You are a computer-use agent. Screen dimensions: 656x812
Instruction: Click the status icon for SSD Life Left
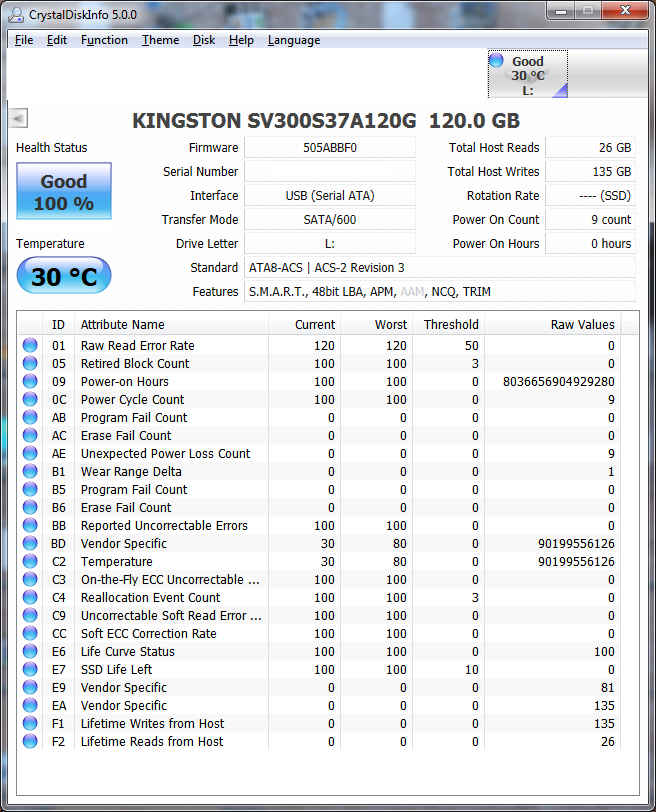coord(30,669)
